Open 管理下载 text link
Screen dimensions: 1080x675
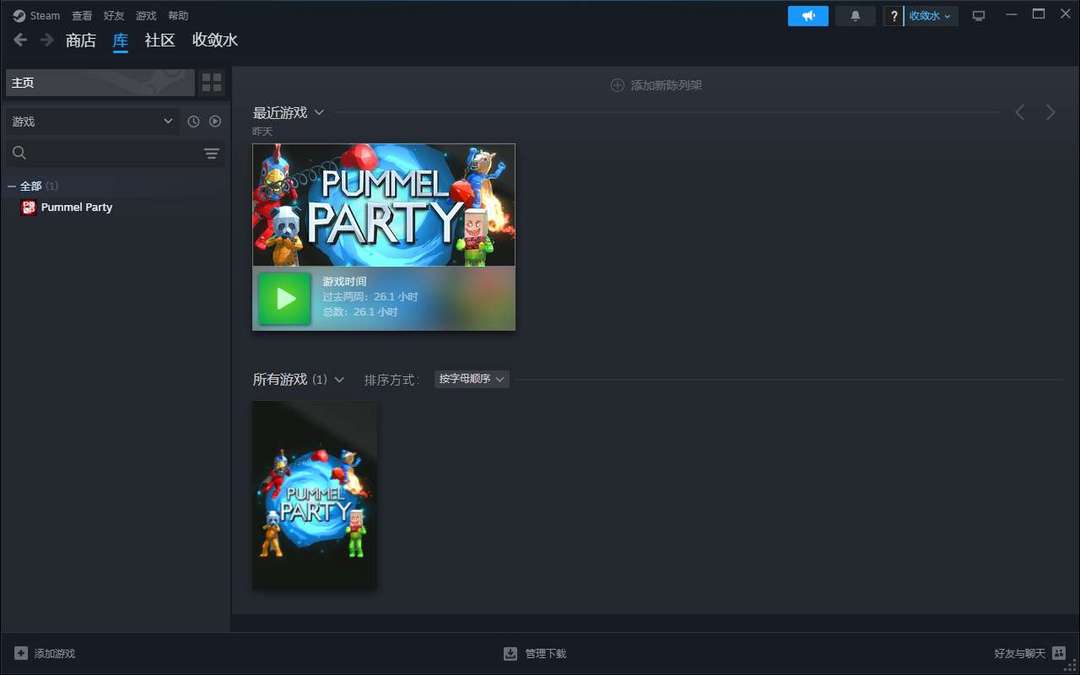click(546, 654)
